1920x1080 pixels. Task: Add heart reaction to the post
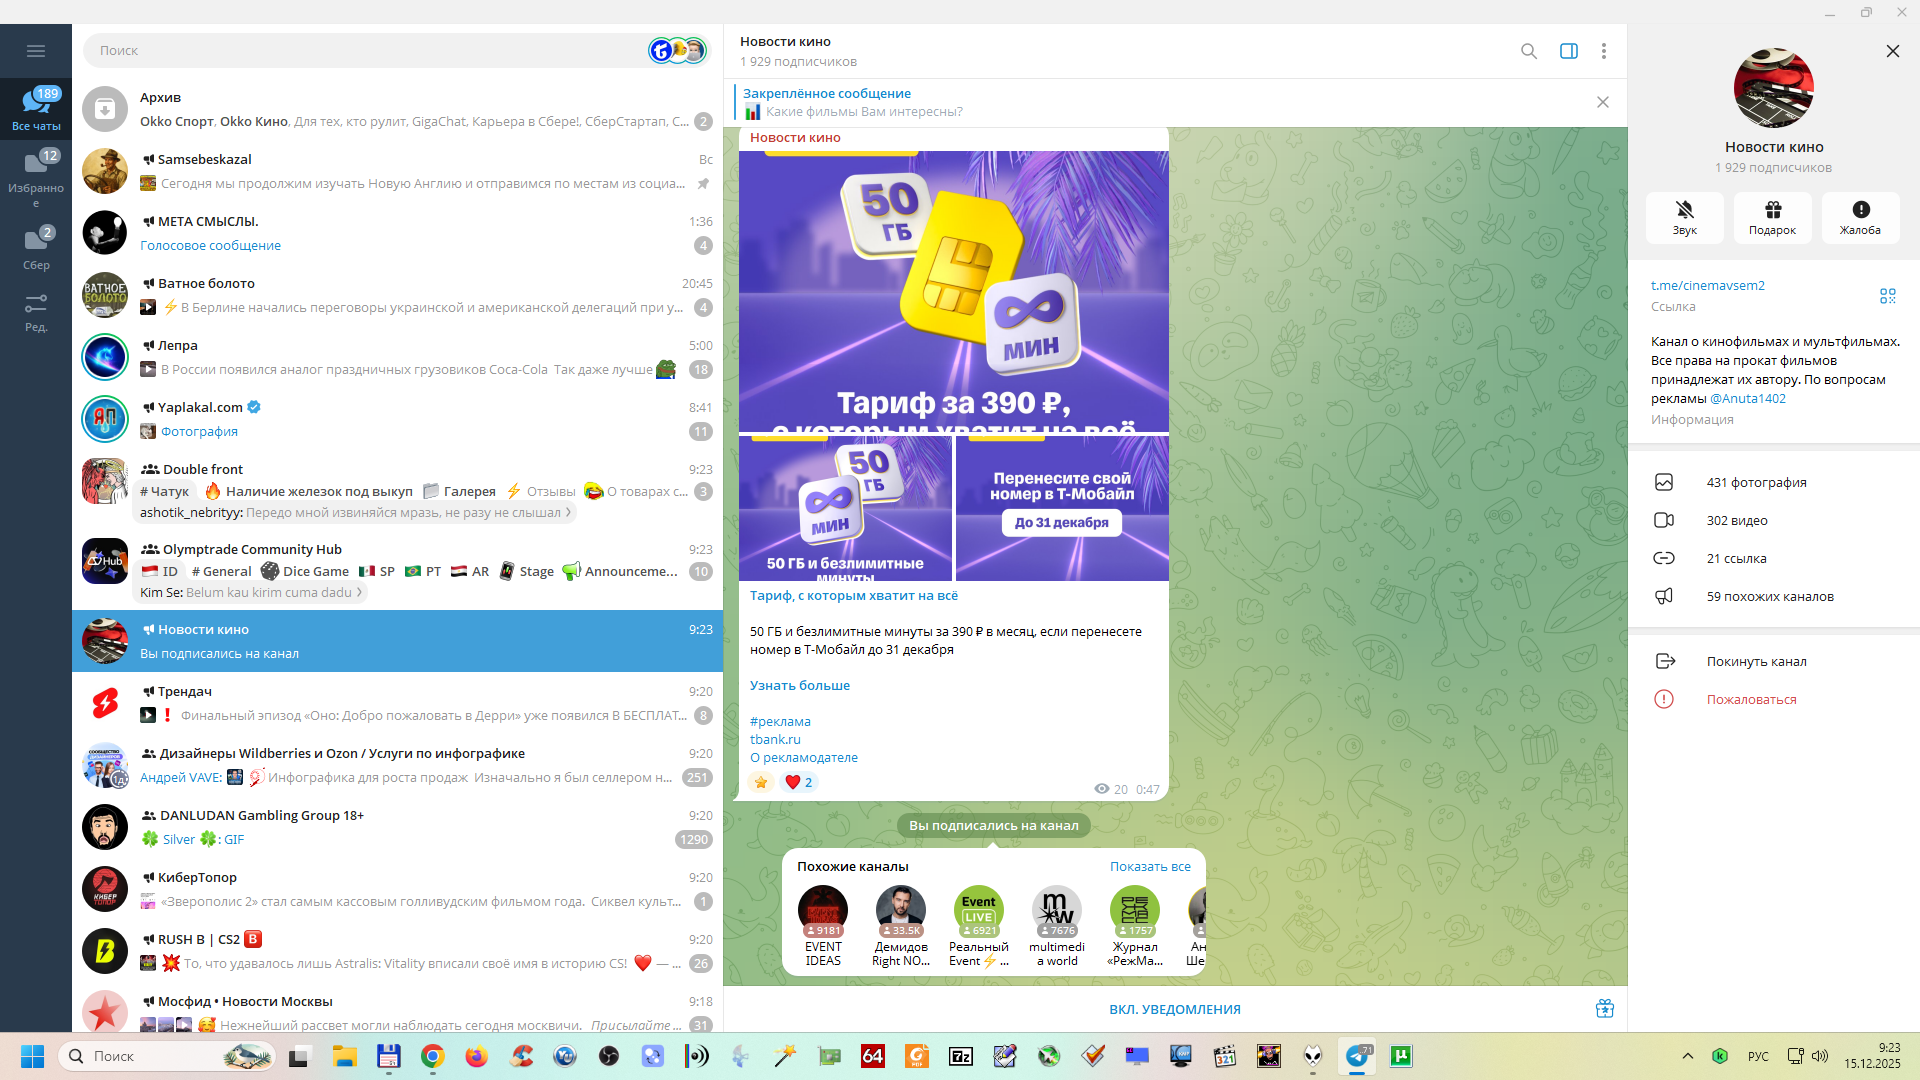[798, 782]
